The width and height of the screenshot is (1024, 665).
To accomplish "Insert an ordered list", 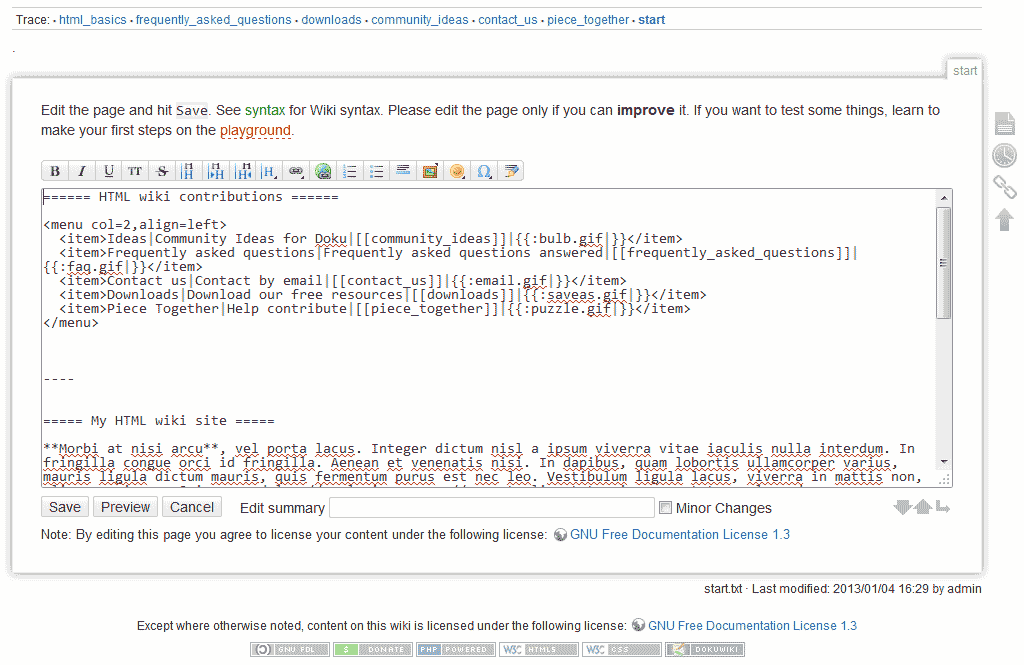I will 350,171.
